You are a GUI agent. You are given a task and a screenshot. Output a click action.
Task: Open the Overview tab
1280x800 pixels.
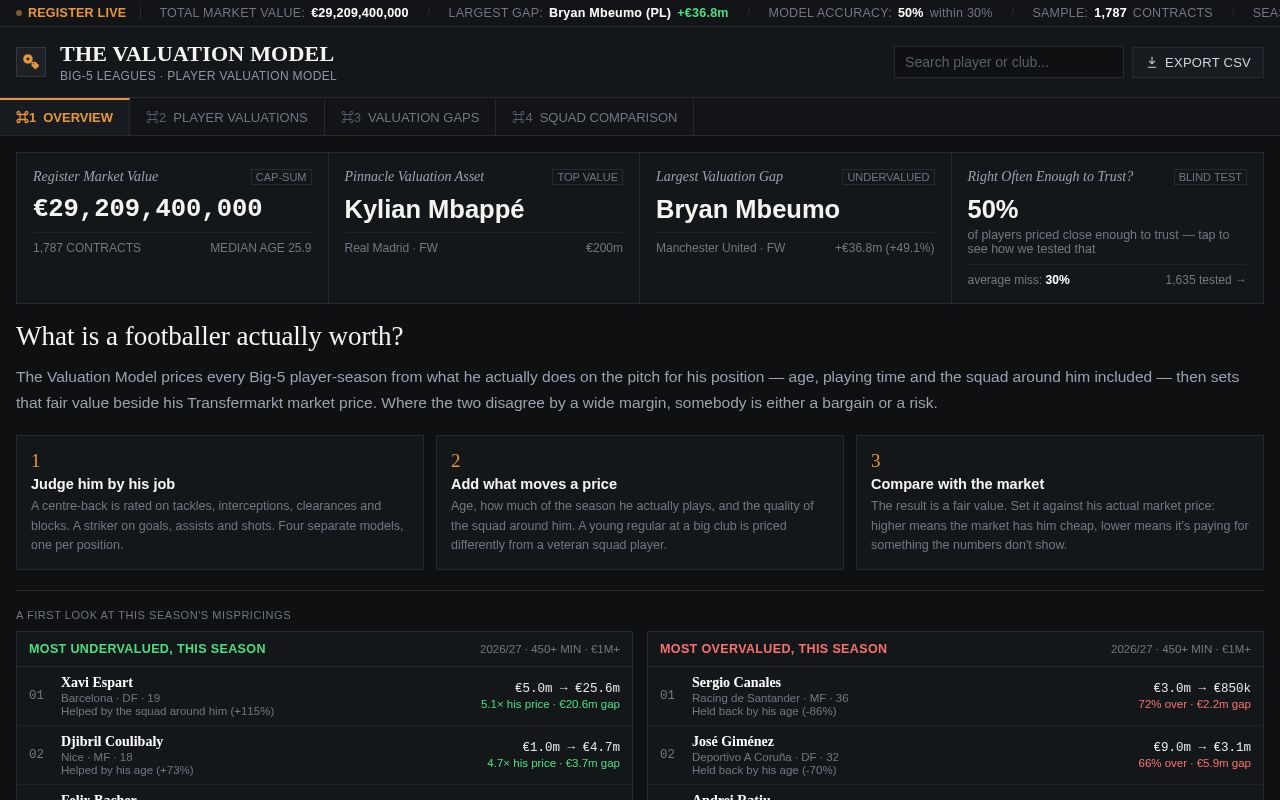(65, 117)
